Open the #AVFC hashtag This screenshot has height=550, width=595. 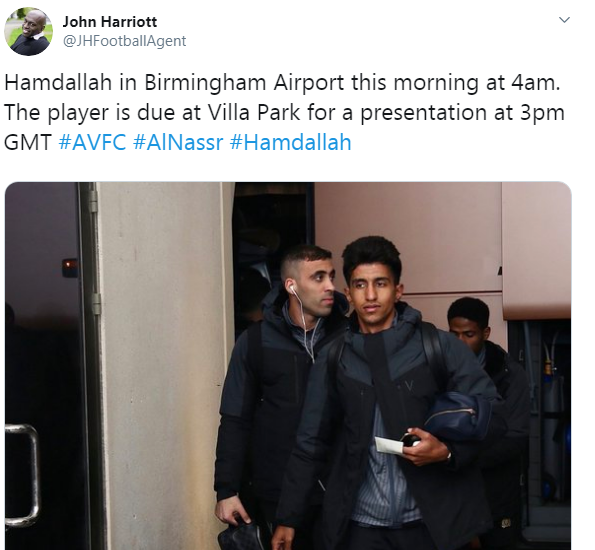point(92,143)
